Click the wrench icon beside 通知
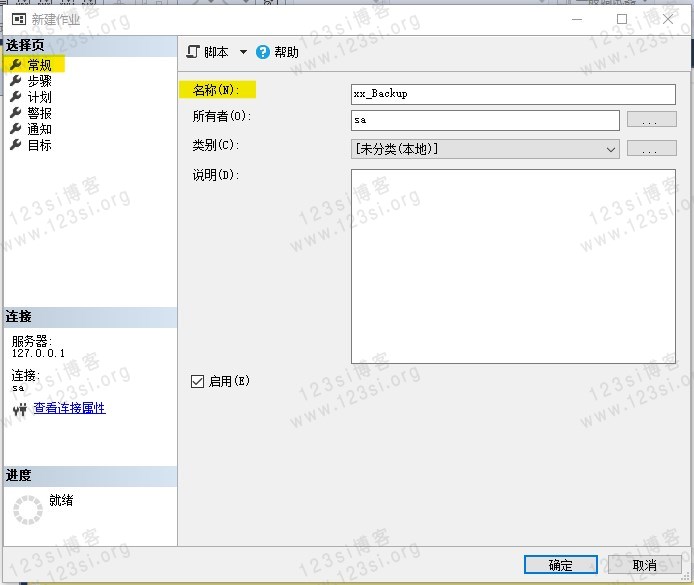 click(15, 128)
